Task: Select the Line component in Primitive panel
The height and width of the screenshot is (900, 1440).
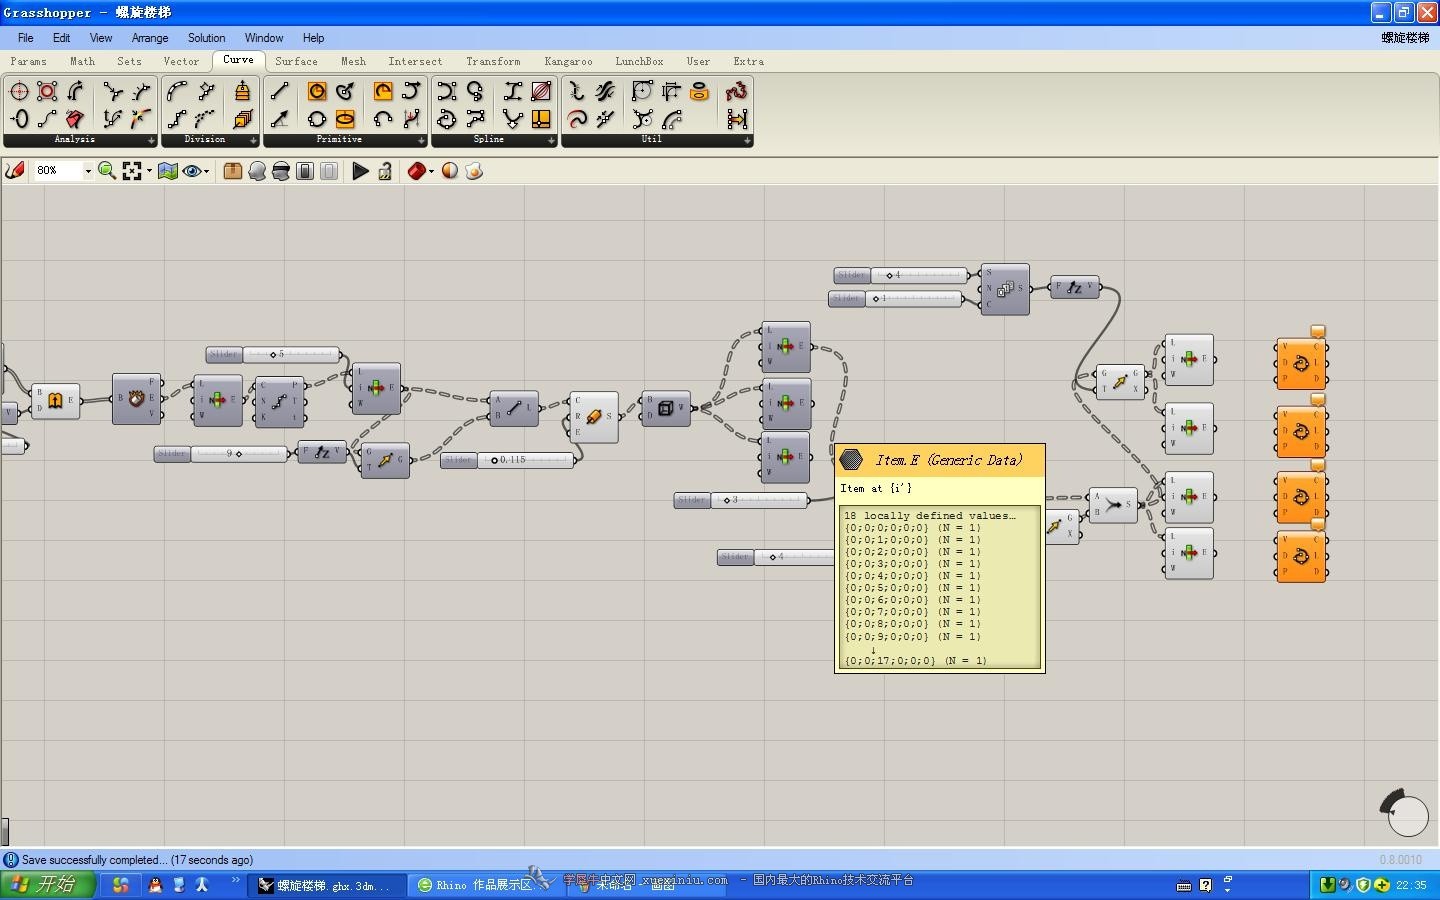Action: pos(280,91)
